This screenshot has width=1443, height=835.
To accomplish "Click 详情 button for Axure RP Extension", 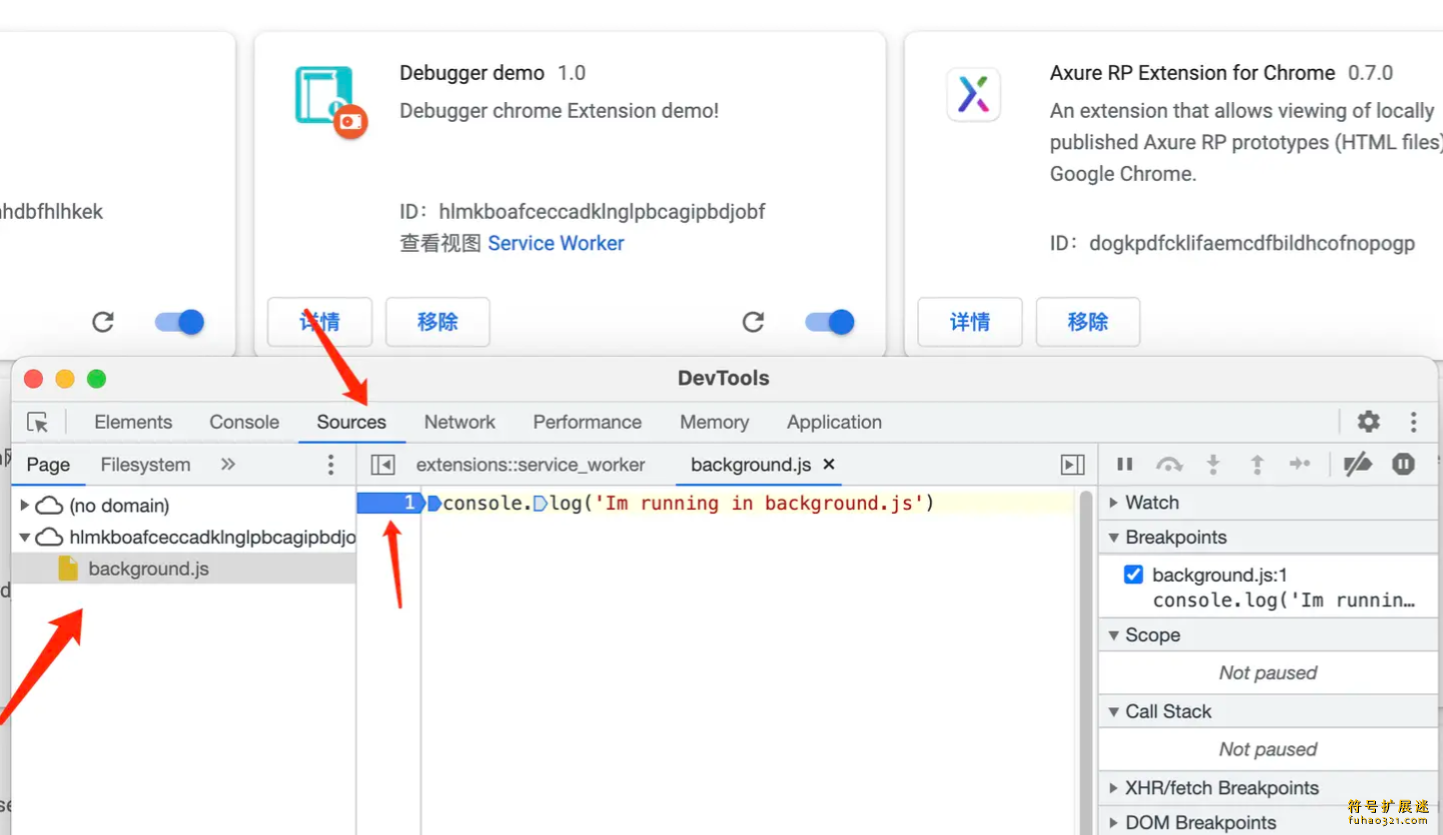I will [970, 322].
